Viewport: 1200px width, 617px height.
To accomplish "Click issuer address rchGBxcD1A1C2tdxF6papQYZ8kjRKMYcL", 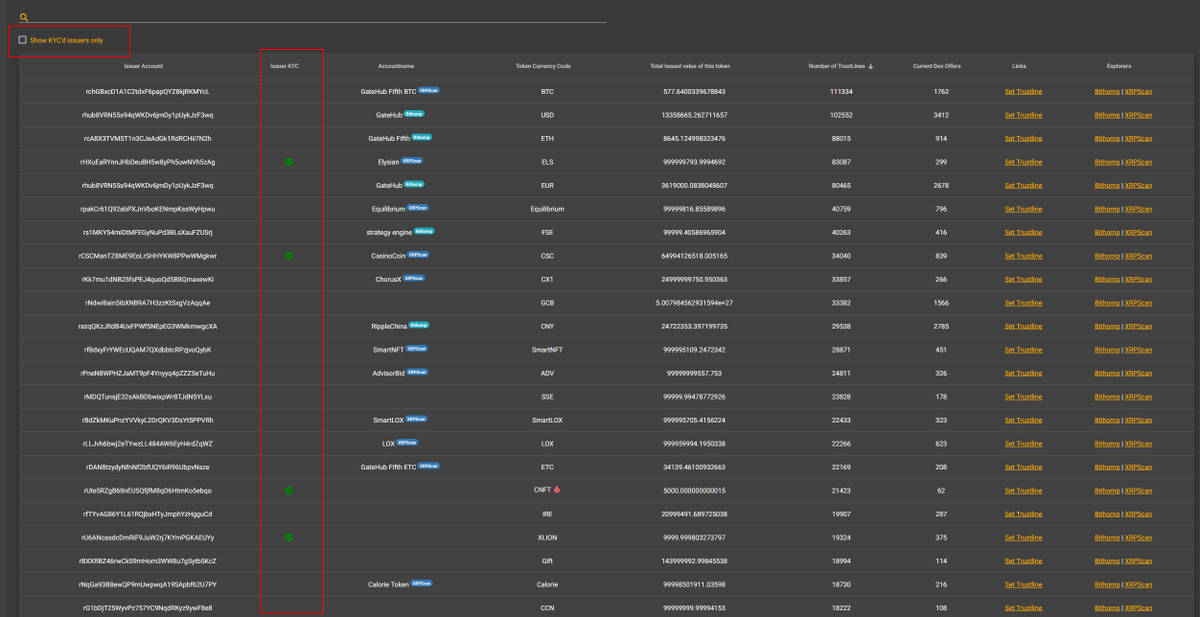I will click(147, 91).
